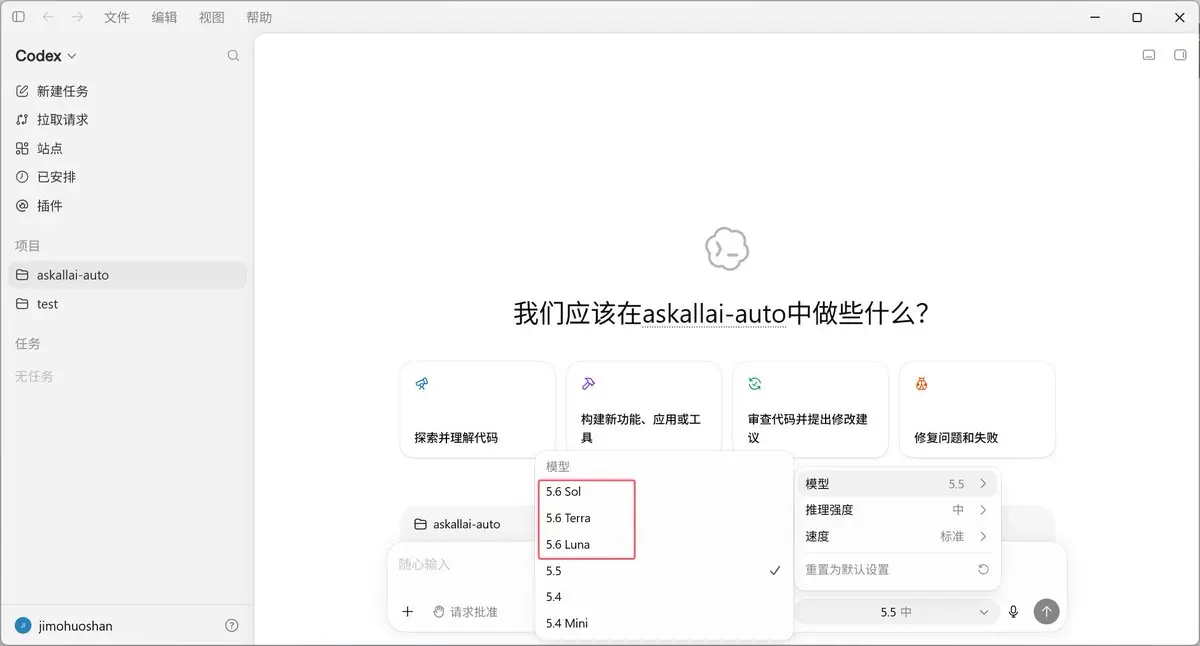Open the 帮助 menu
Screen dimensions: 1200x646
(259, 17)
